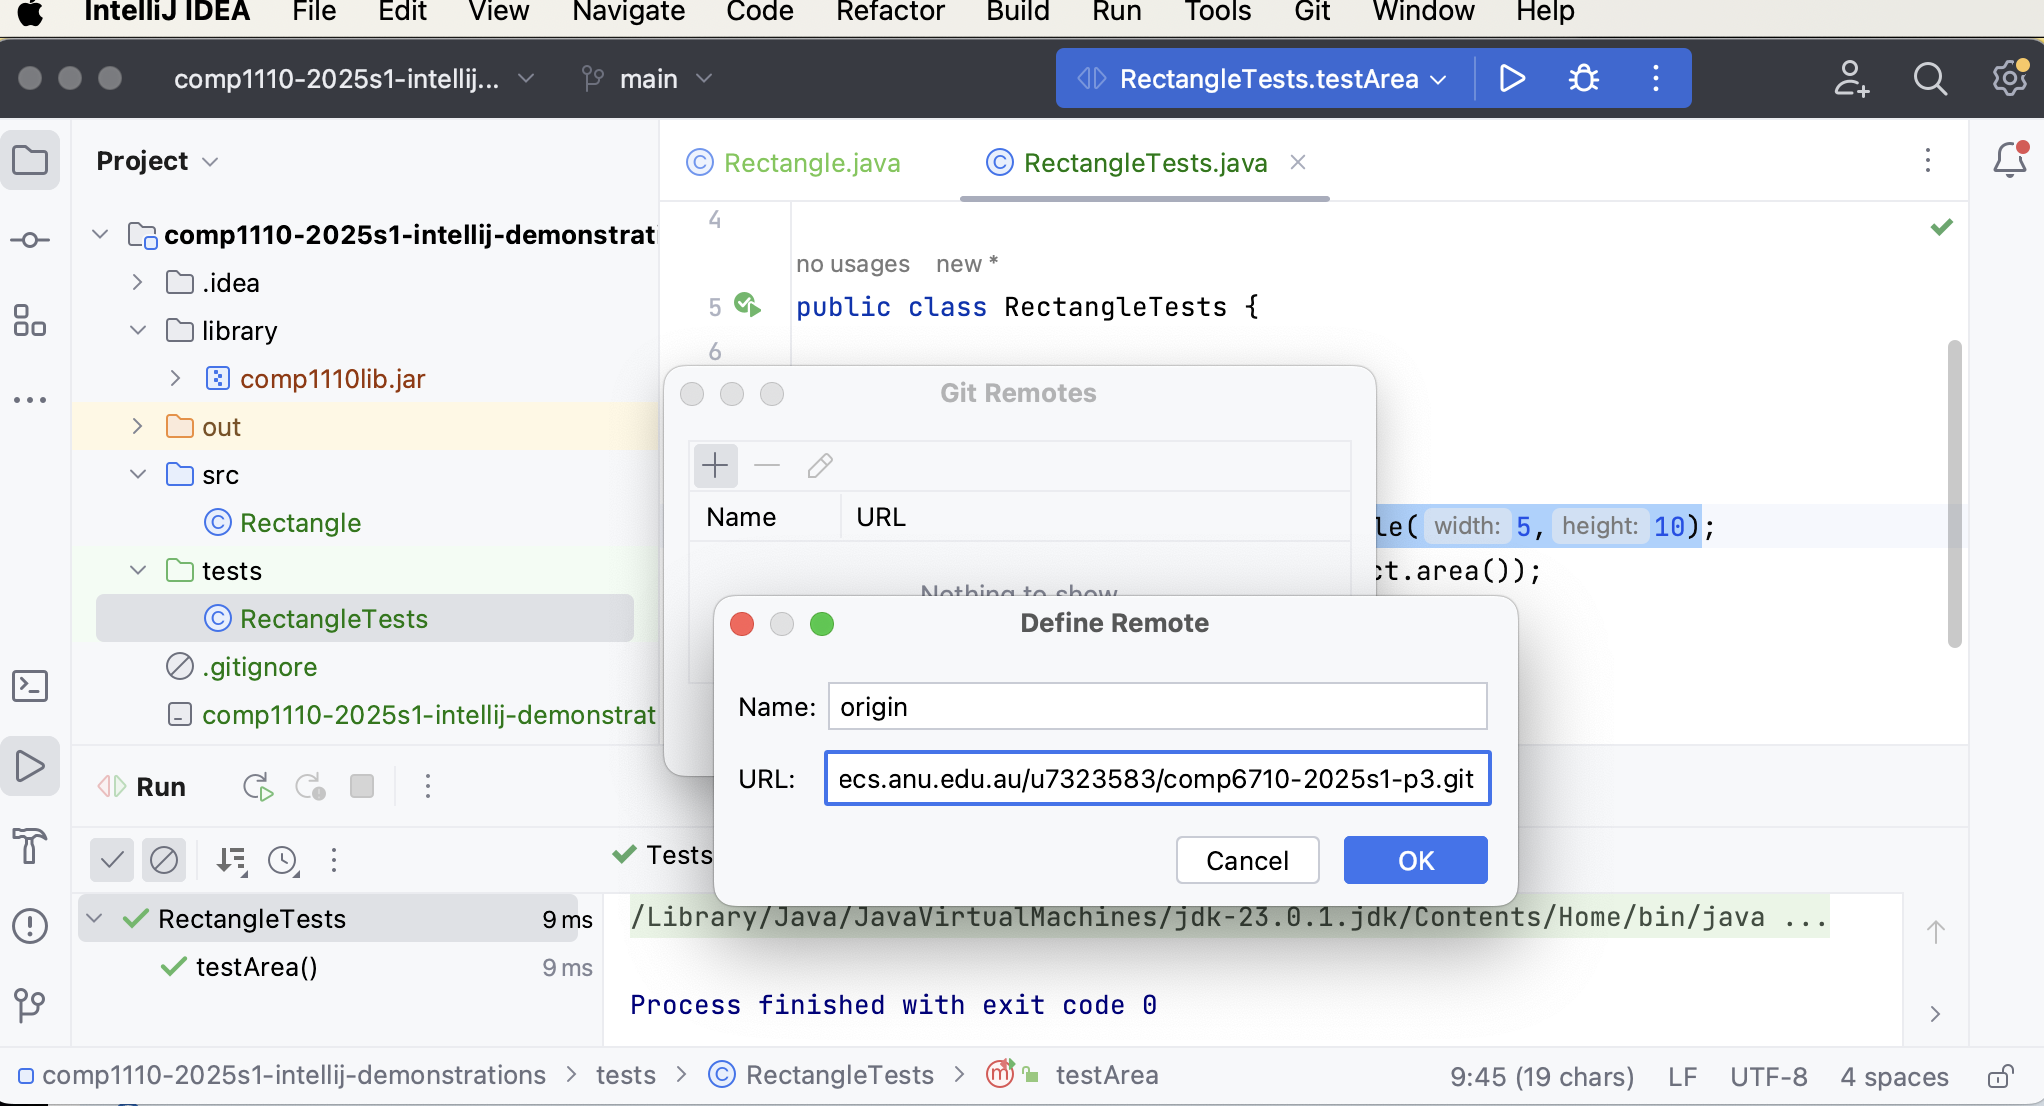This screenshot has width=2044, height=1106.
Task: Open the Refactor menu
Action: [x=889, y=13]
